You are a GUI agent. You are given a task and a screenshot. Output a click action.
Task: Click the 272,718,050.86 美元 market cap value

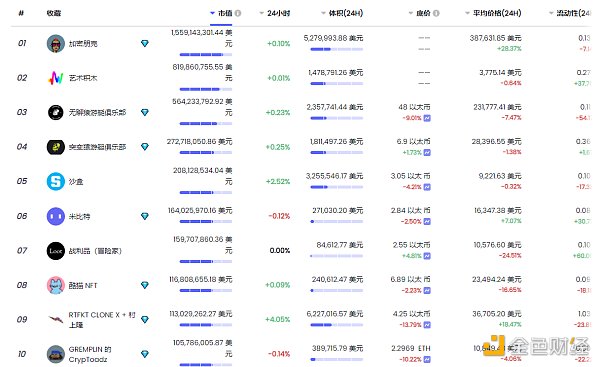199,142
